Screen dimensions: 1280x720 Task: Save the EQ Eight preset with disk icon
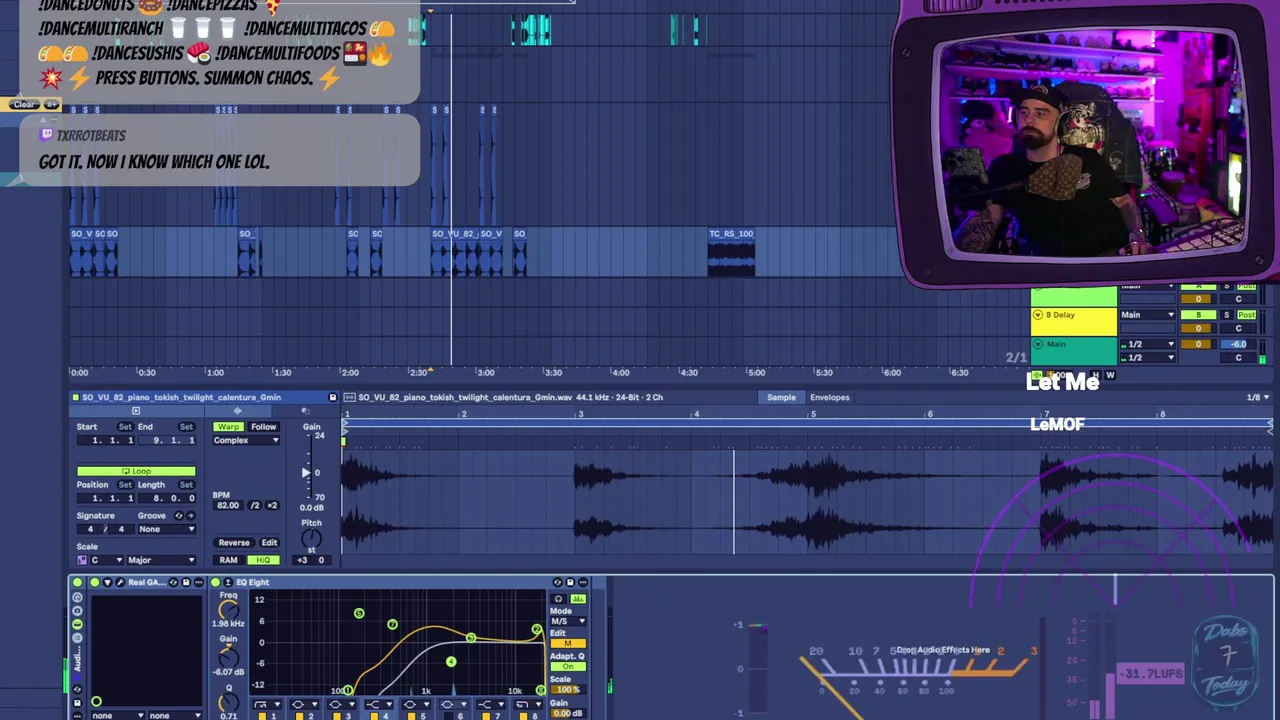click(570, 582)
